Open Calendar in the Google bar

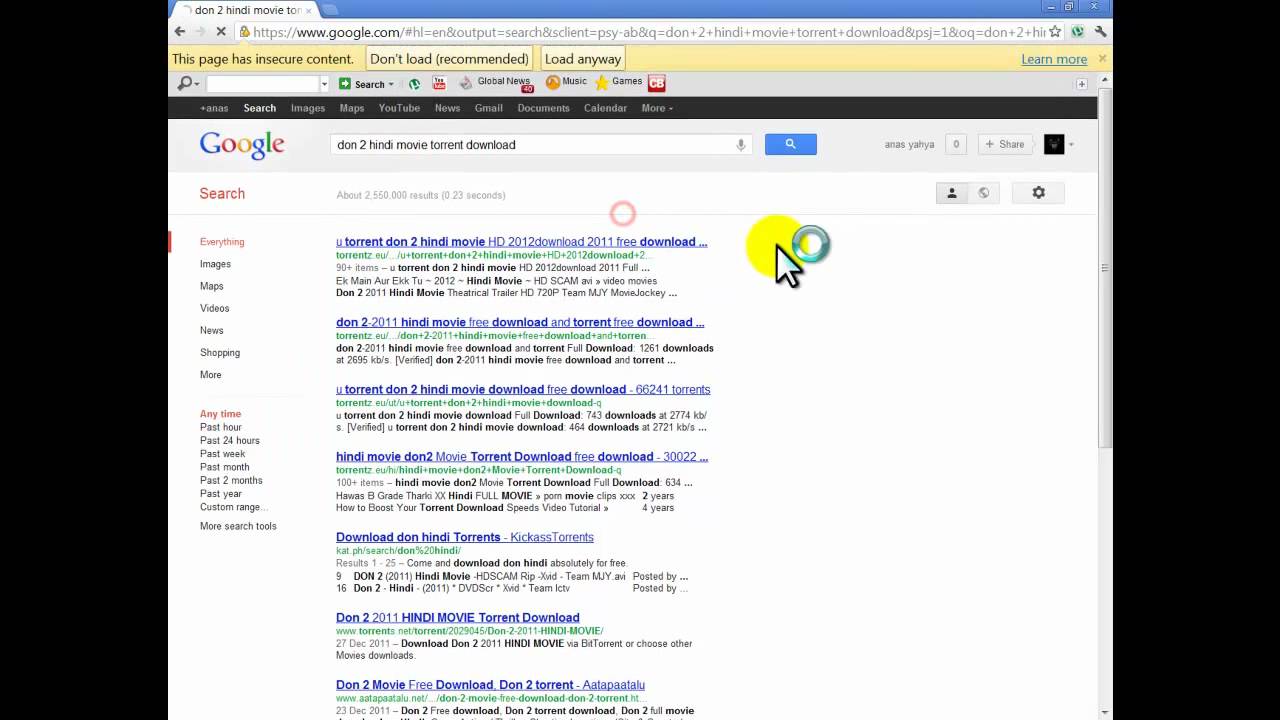pyautogui.click(x=605, y=108)
